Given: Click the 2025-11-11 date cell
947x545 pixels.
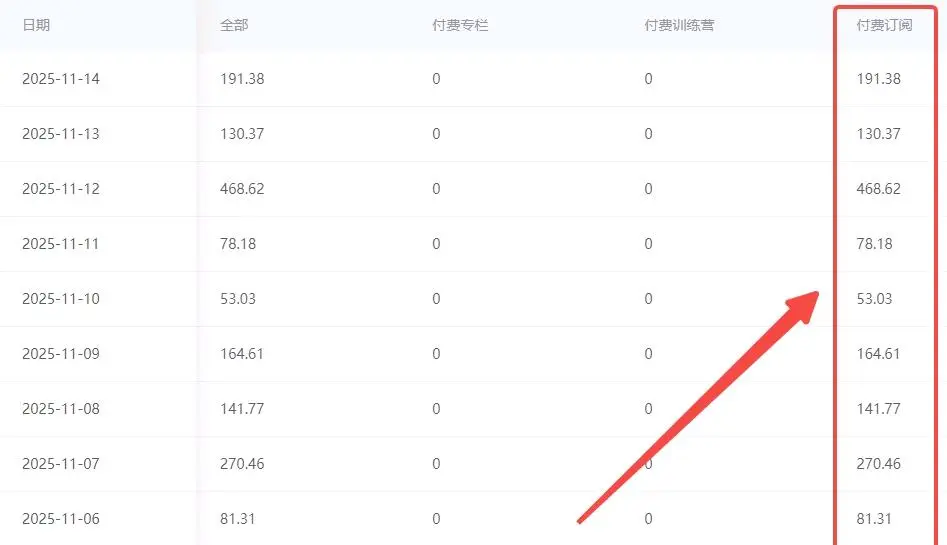Looking at the screenshot, I should [61, 244].
